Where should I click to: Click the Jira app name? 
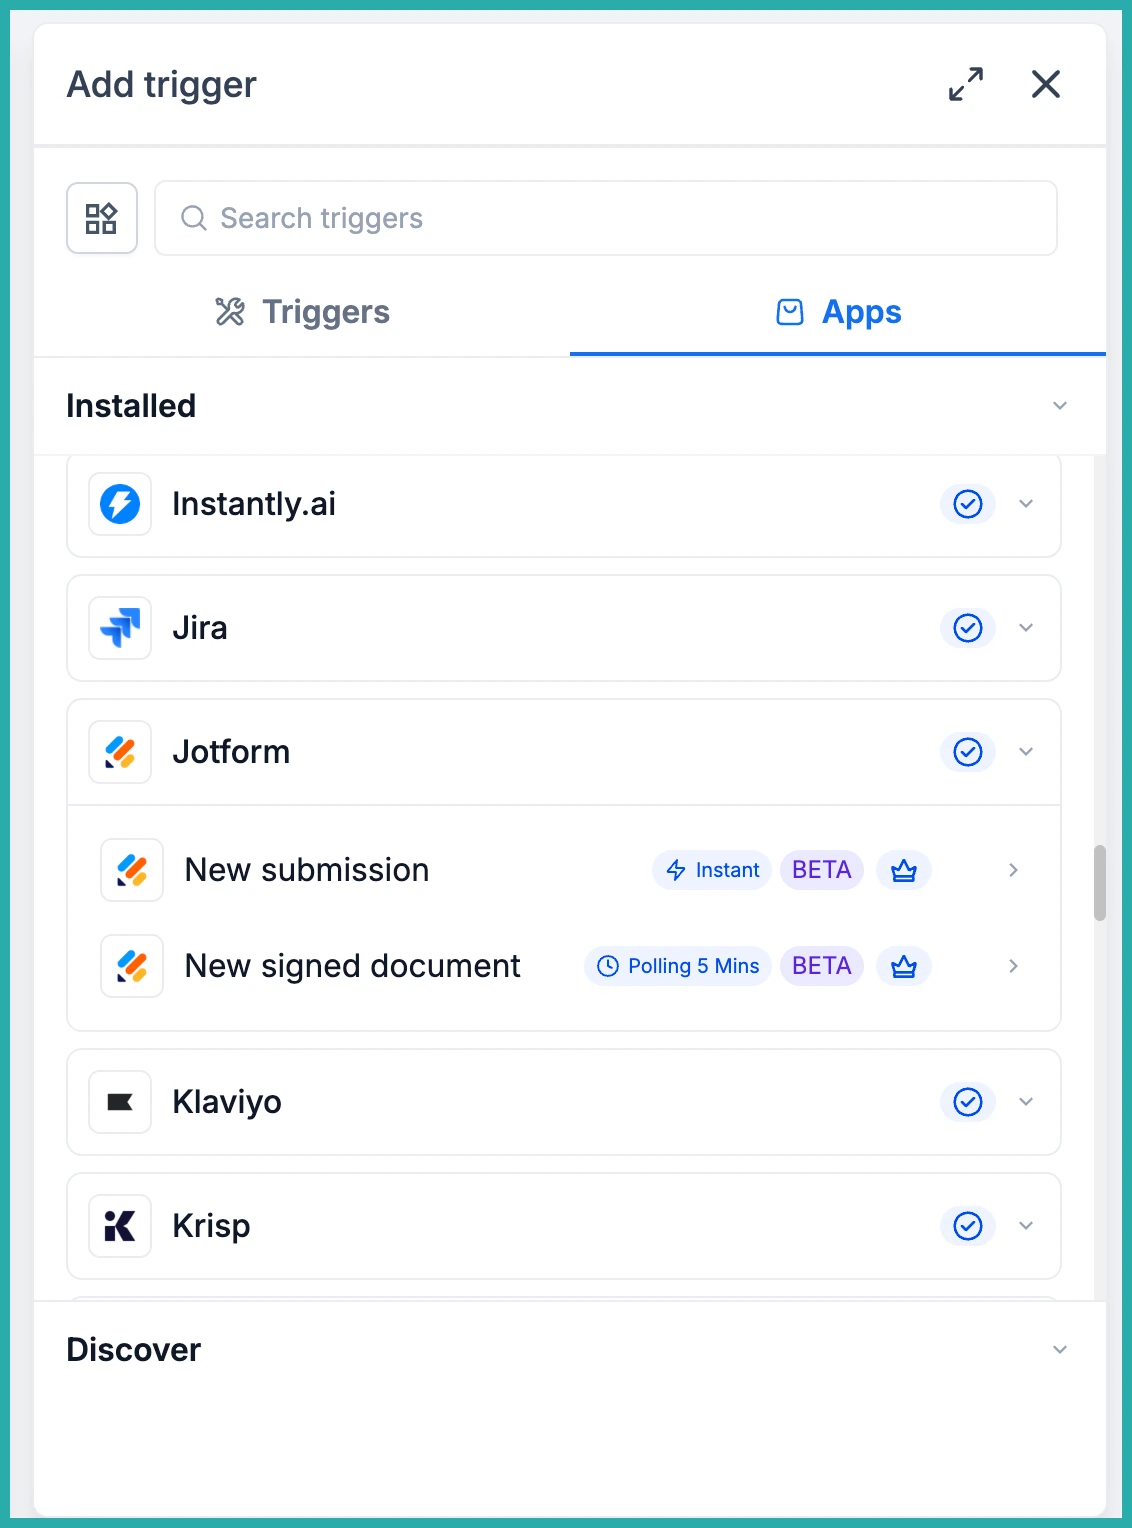(x=200, y=628)
